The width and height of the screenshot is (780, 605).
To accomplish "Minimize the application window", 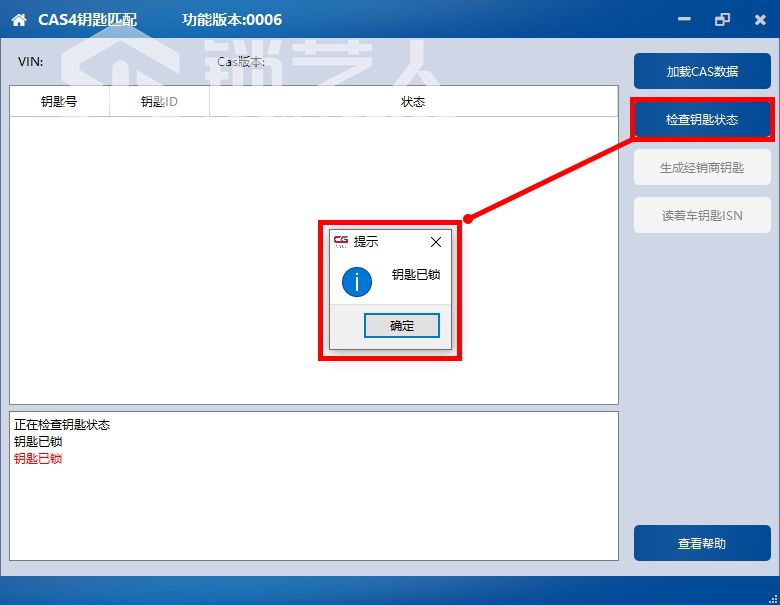I will click(x=684, y=19).
